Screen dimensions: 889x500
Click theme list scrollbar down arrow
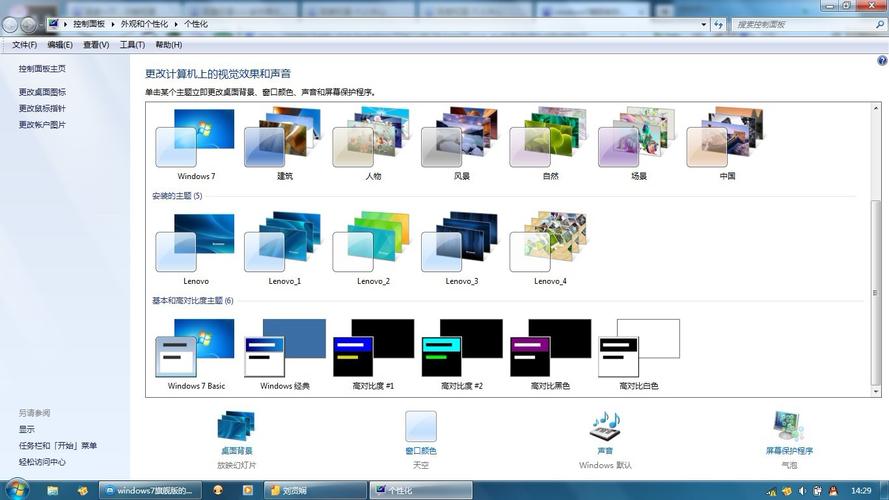(876, 391)
